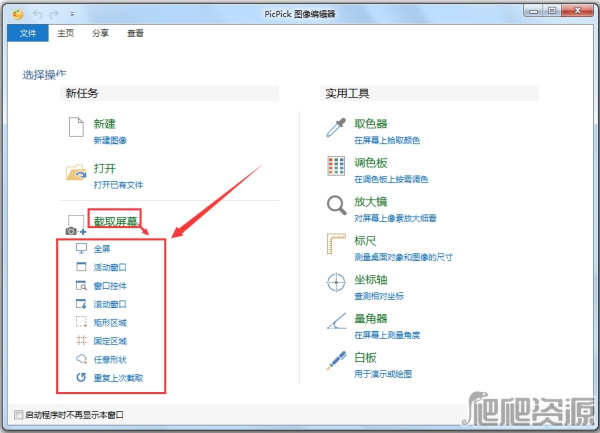
Task: Open the 白板 tool link
Action: pos(365,358)
